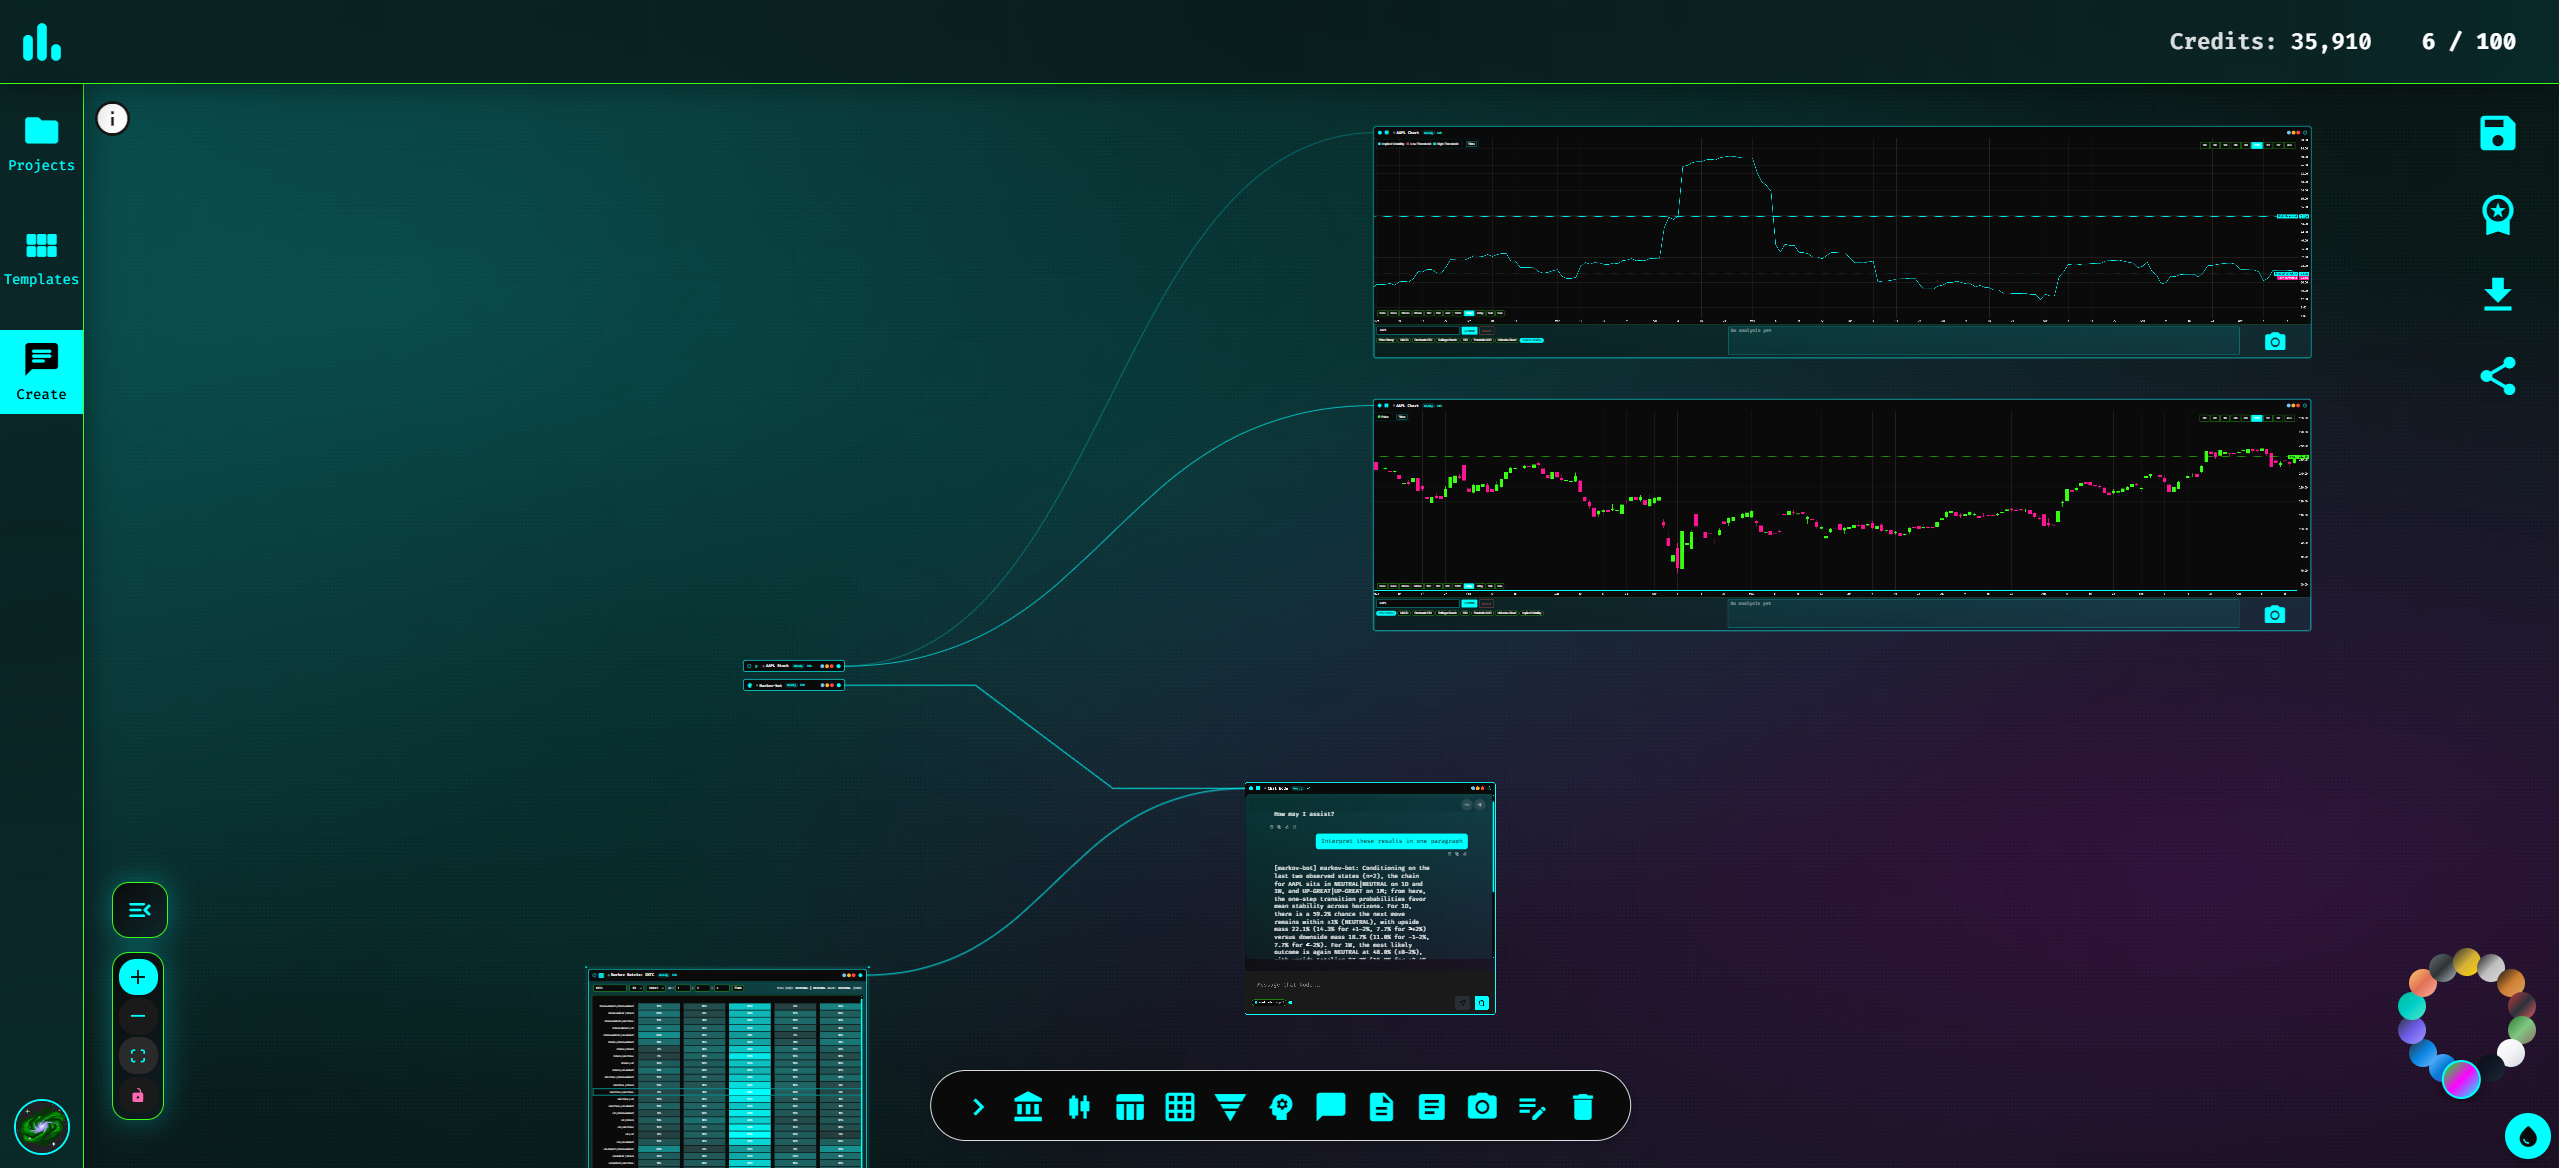Collapse the side panel menu button
This screenshot has width=2559, height=1168.
[139, 910]
